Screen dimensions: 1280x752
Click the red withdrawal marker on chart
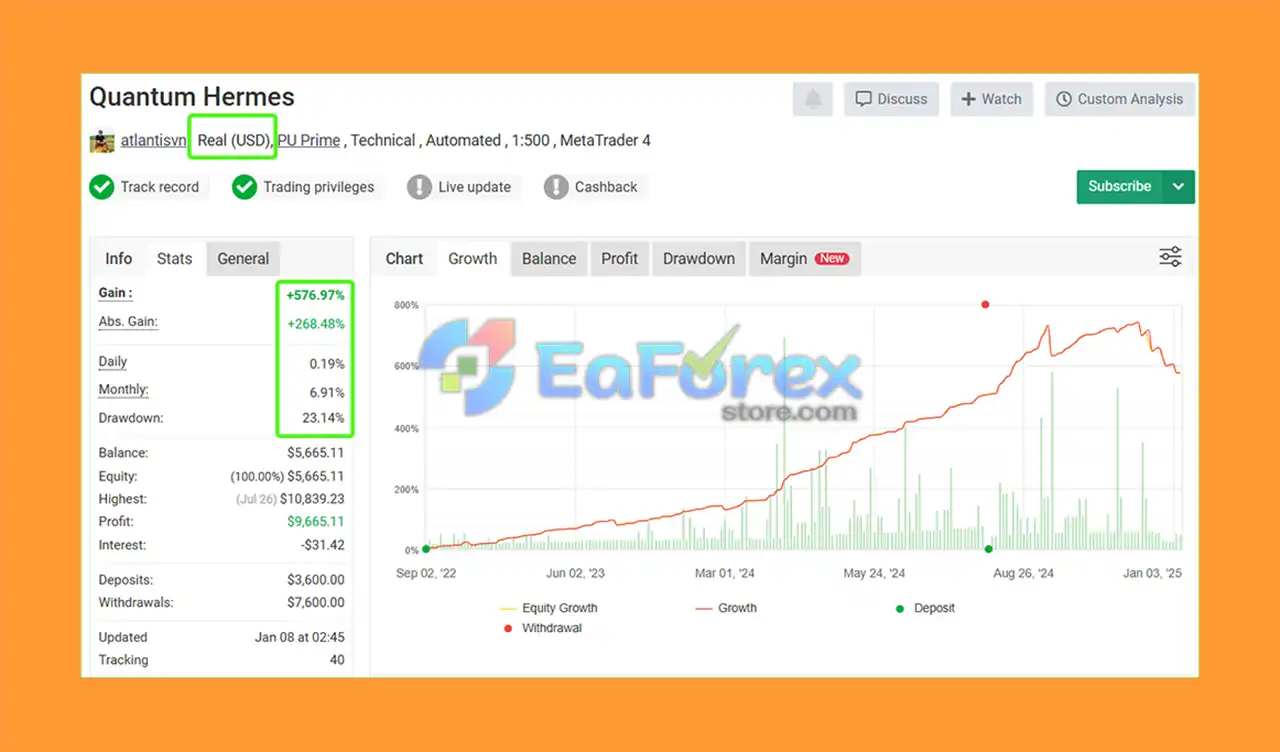point(985,304)
